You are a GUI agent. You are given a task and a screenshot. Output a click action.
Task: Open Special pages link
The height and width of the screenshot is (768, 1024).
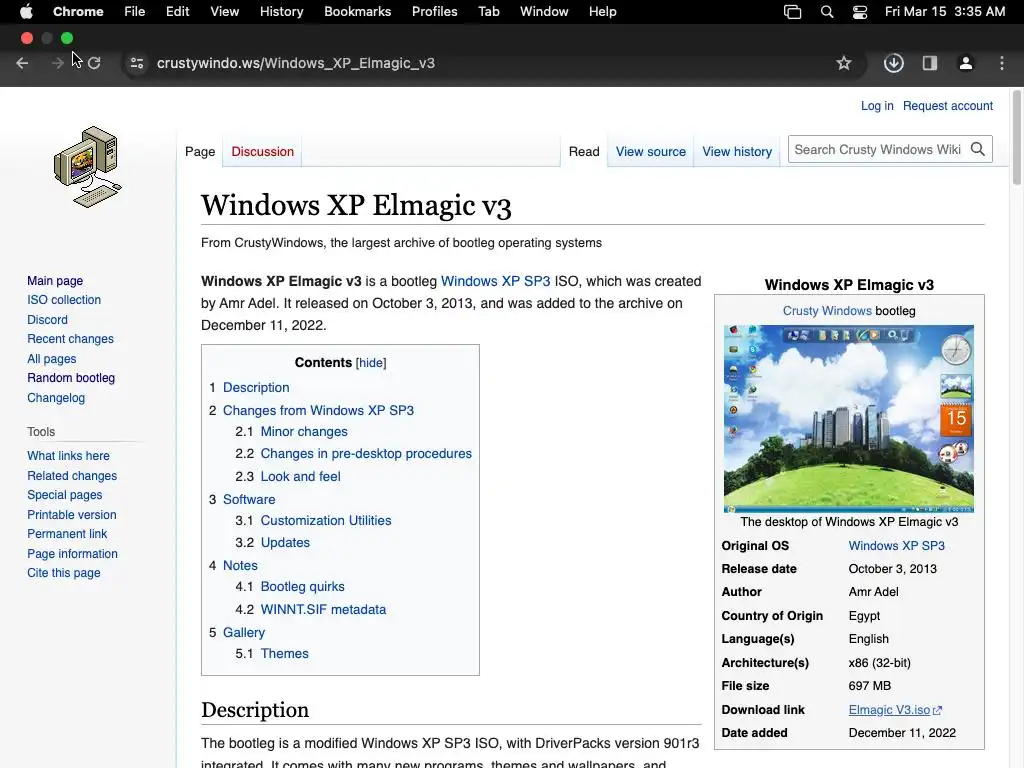pyautogui.click(x=65, y=495)
